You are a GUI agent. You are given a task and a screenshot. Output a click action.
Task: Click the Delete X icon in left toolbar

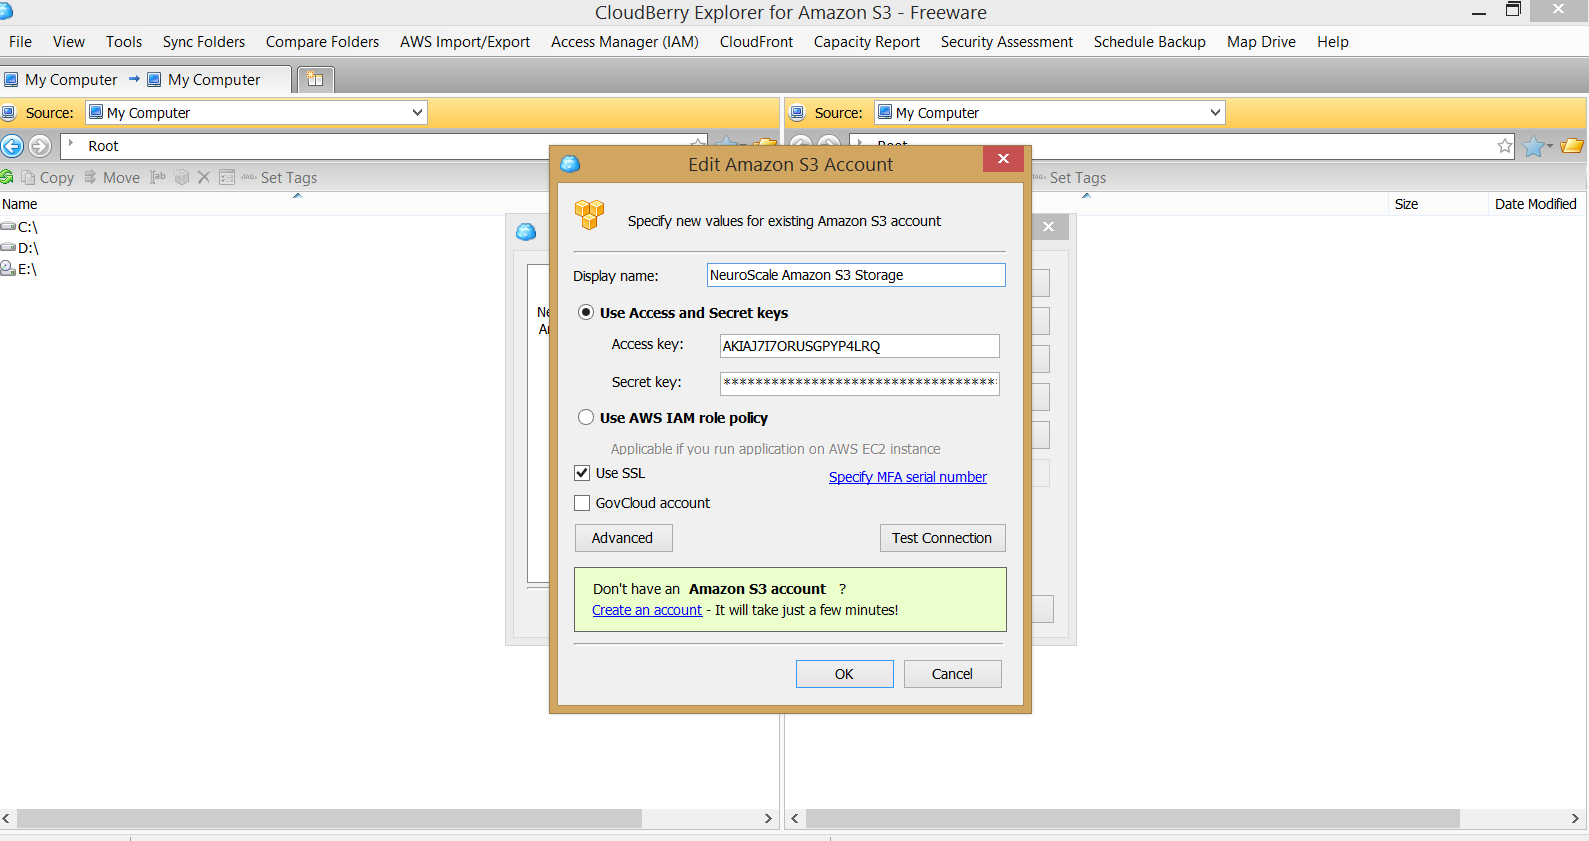(x=204, y=177)
